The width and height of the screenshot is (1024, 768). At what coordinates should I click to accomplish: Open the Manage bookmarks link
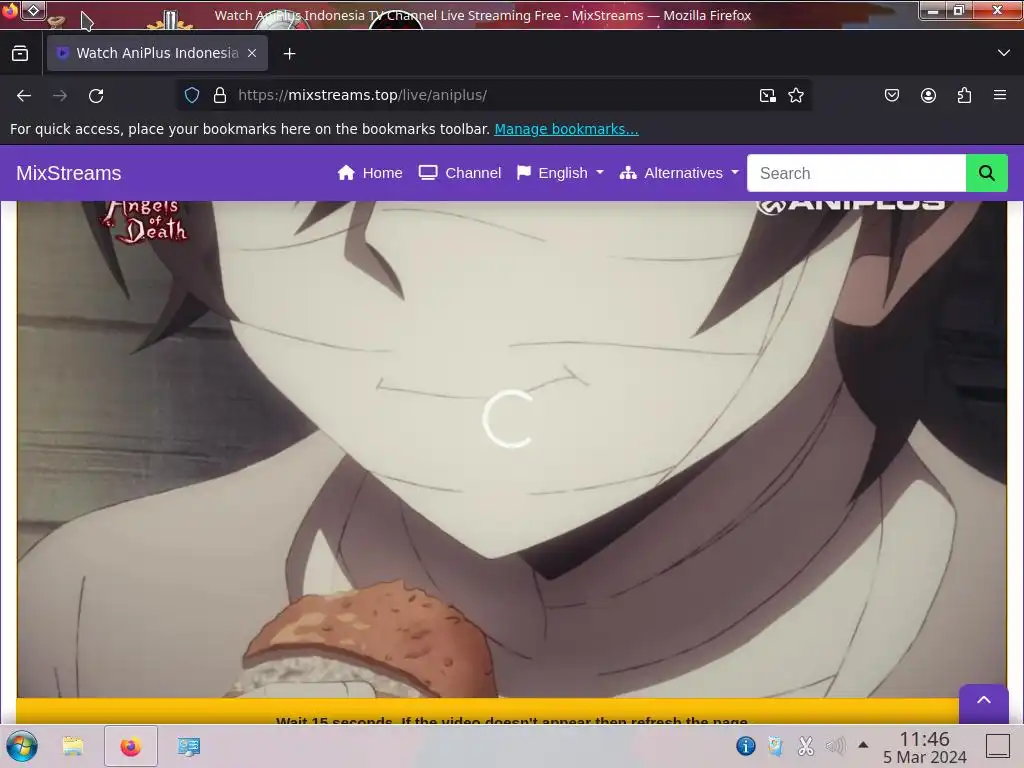(566, 129)
